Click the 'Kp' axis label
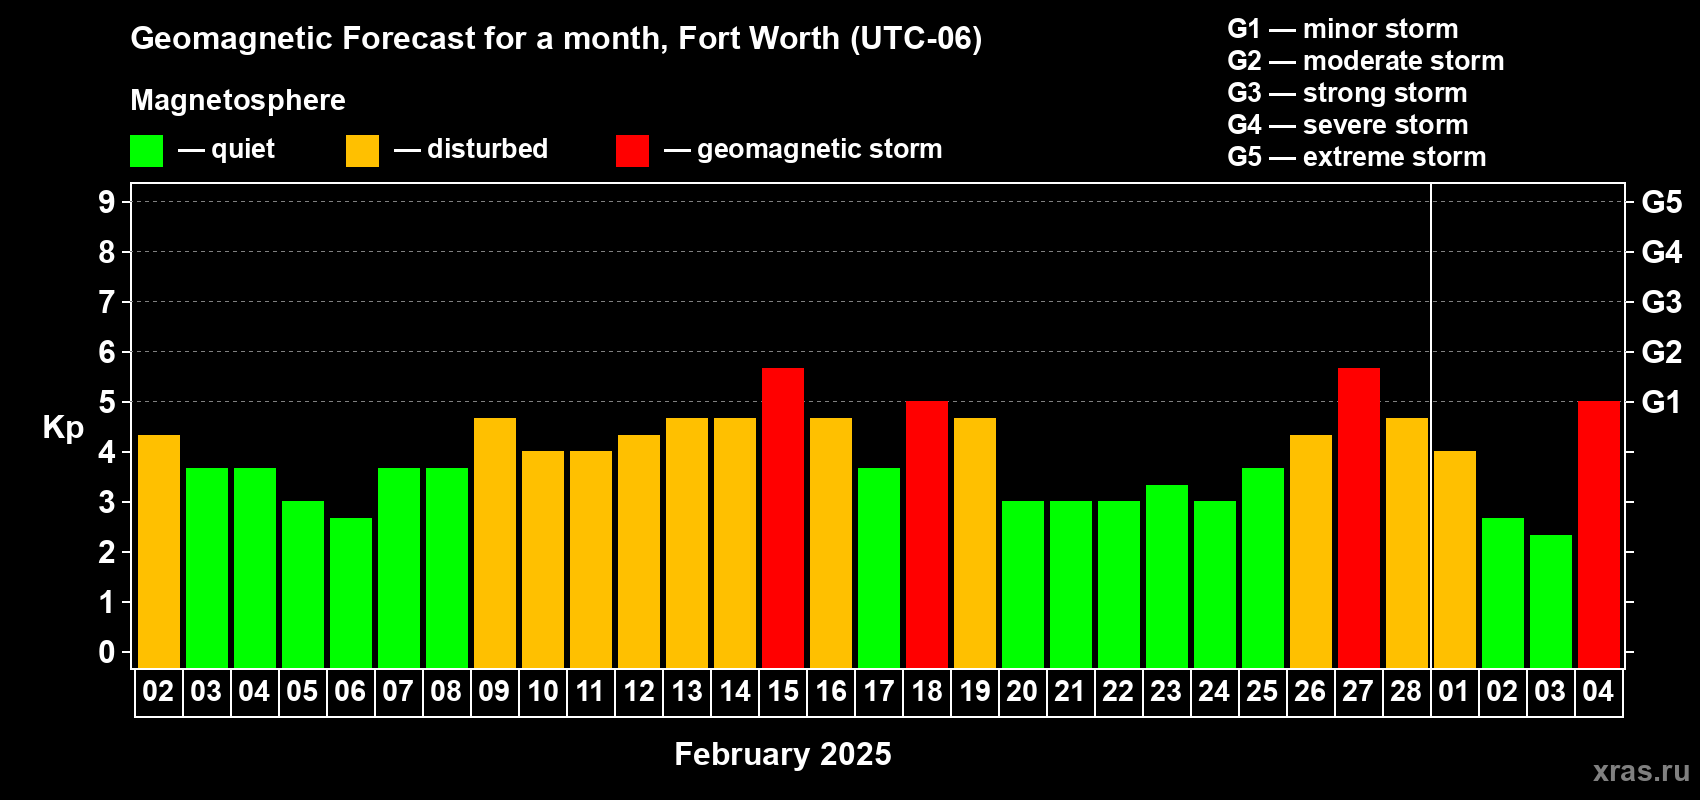 (x=63, y=428)
